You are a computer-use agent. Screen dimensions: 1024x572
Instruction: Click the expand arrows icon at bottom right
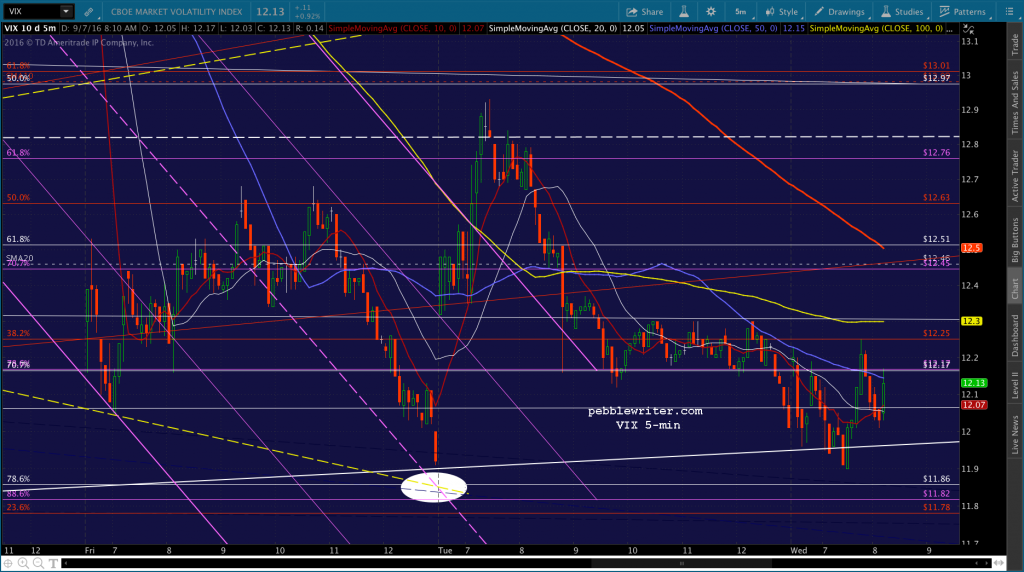coord(998,563)
